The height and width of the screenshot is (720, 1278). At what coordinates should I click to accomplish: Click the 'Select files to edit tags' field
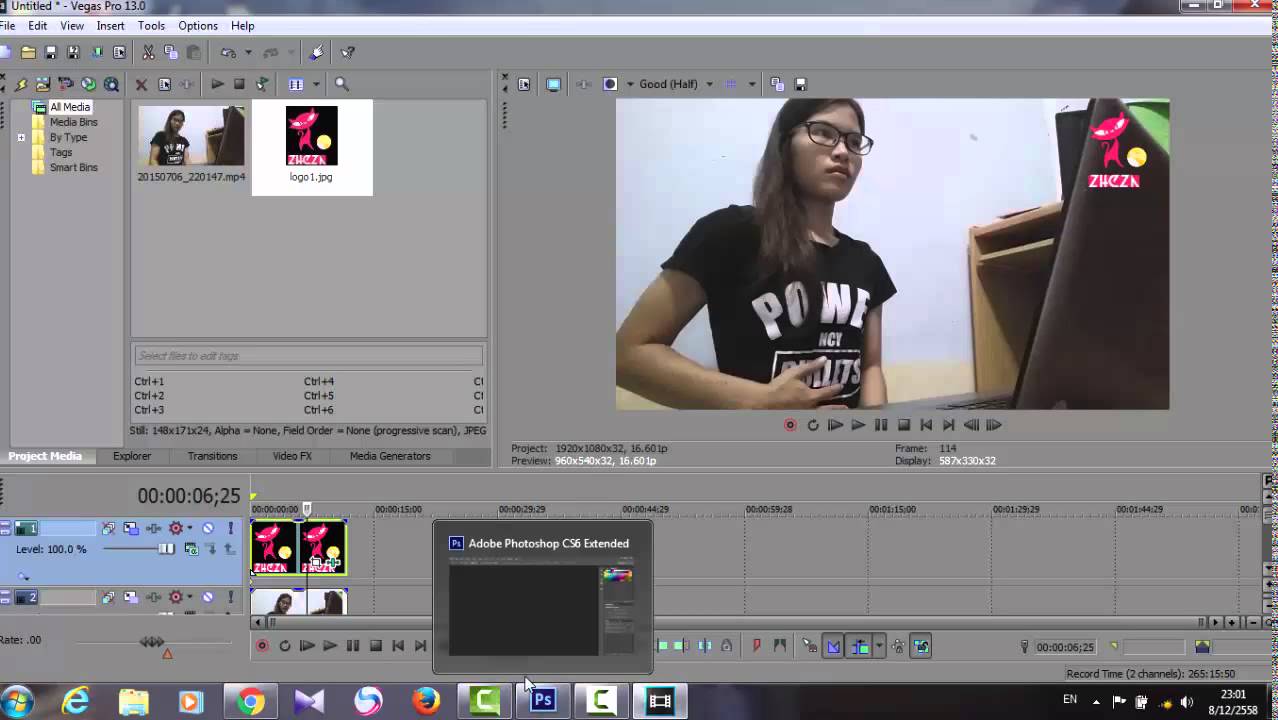click(x=309, y=356)
